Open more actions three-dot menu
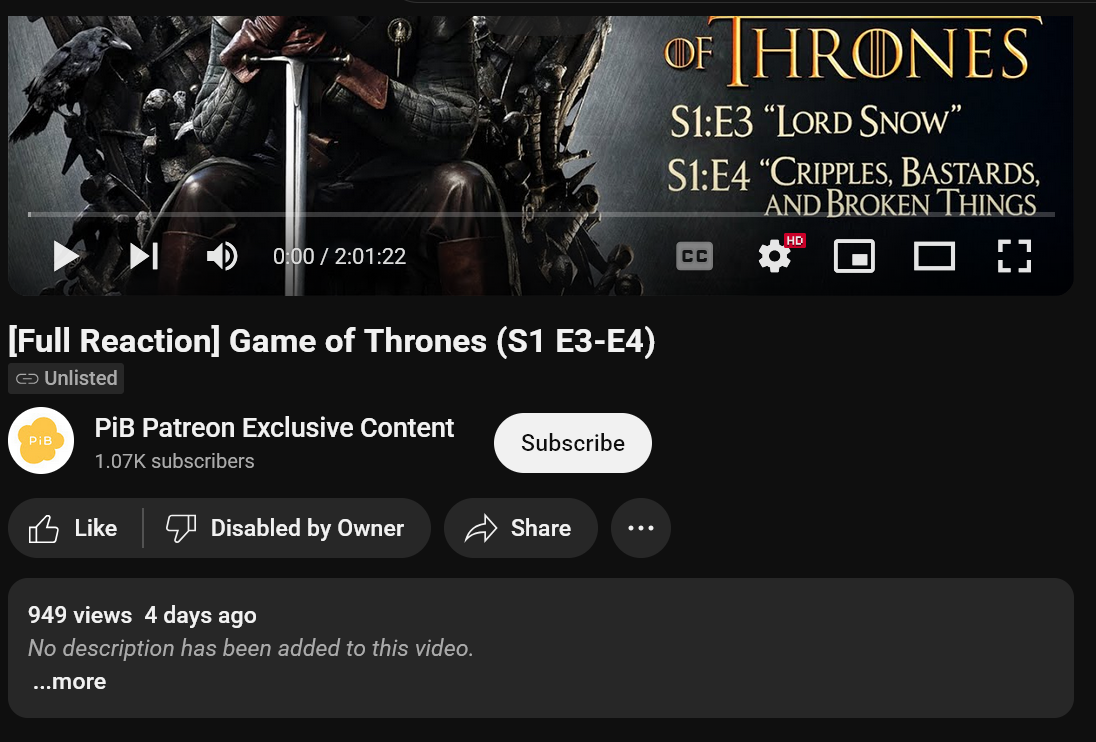Screen dimensions: 1096x742 (x=641, y=528)
